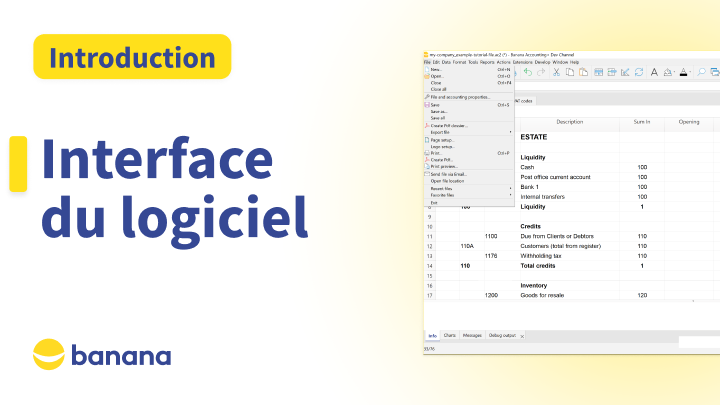Image resolution: width=720 pixels, height=405 pixels.
Task: Open the Data menu
Action: (x=446, y=62)
